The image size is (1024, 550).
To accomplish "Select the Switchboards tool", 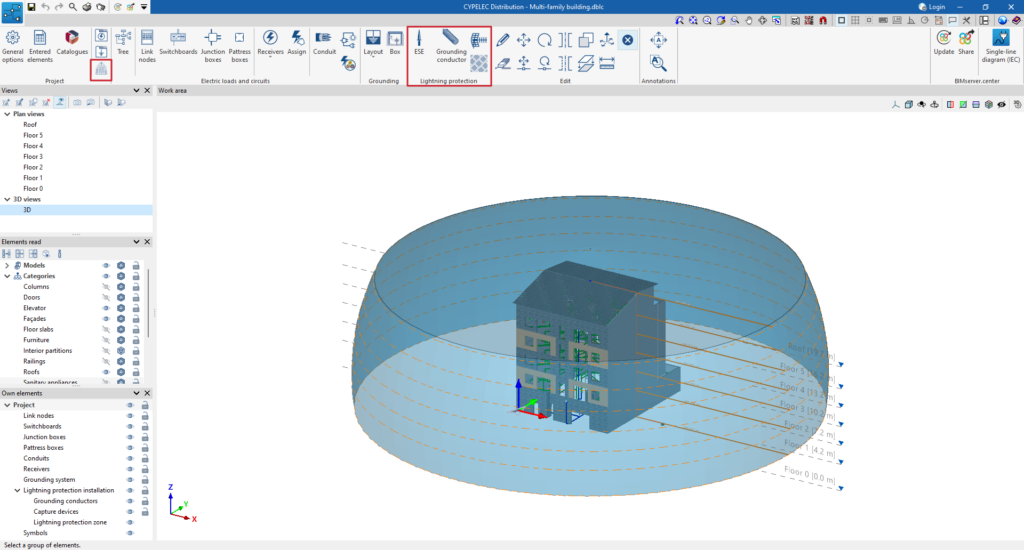I will coord(178,42).
